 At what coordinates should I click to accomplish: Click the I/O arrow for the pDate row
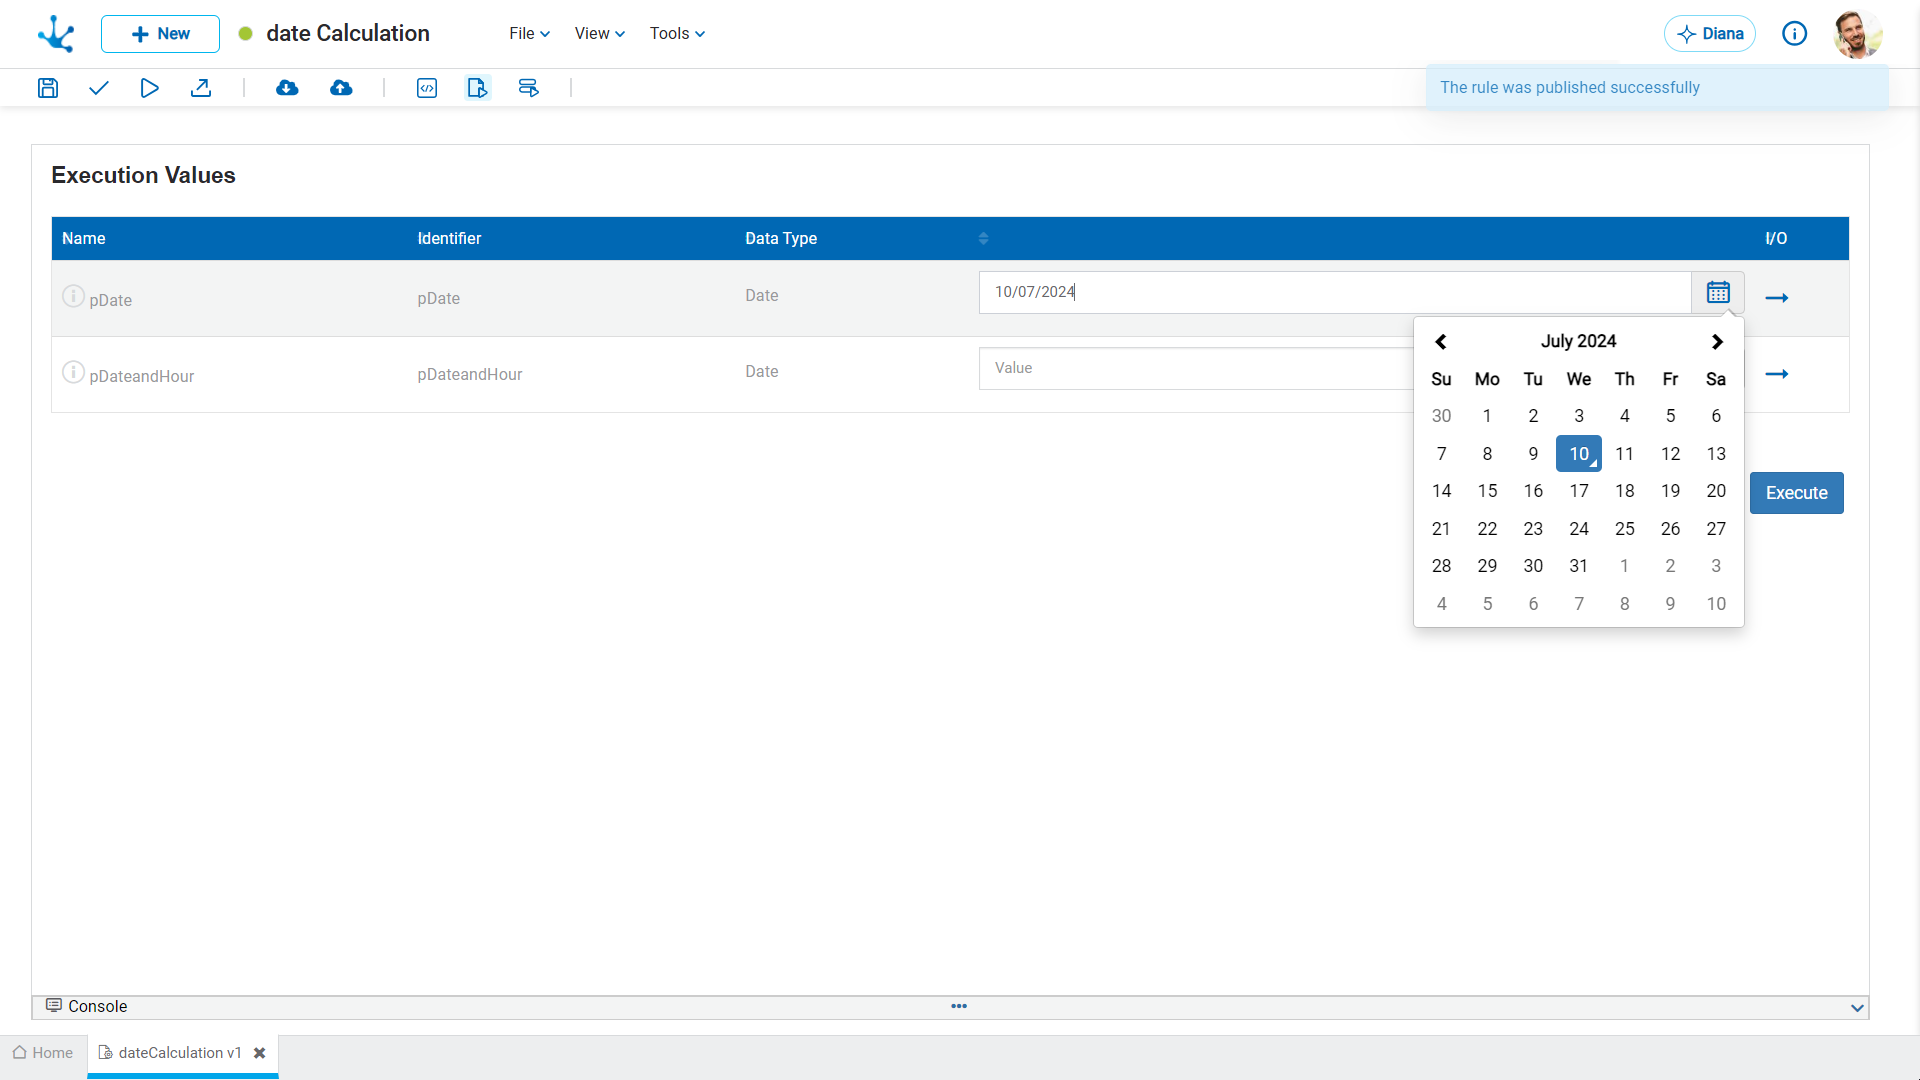[x=1777, y=298]
